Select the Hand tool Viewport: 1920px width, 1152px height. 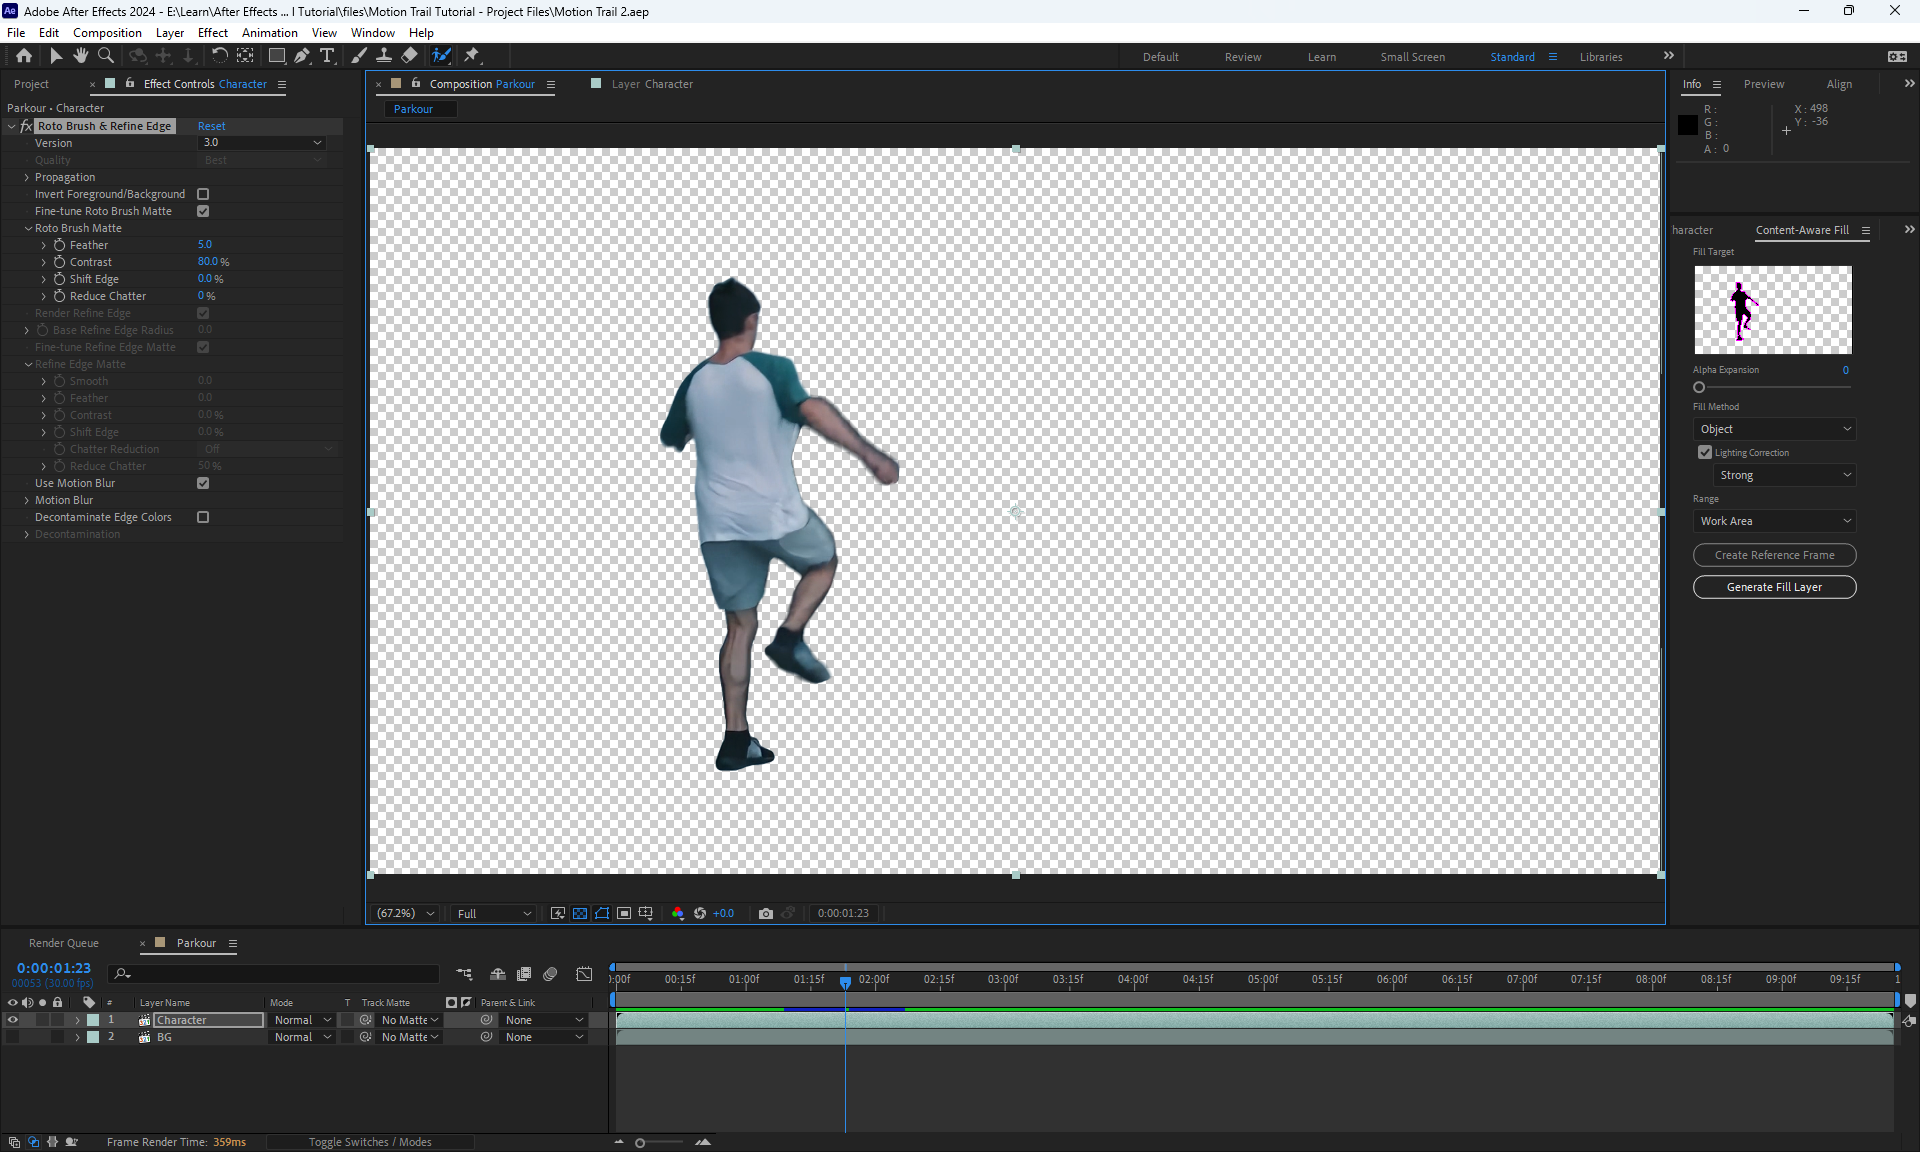coord(80,56)
